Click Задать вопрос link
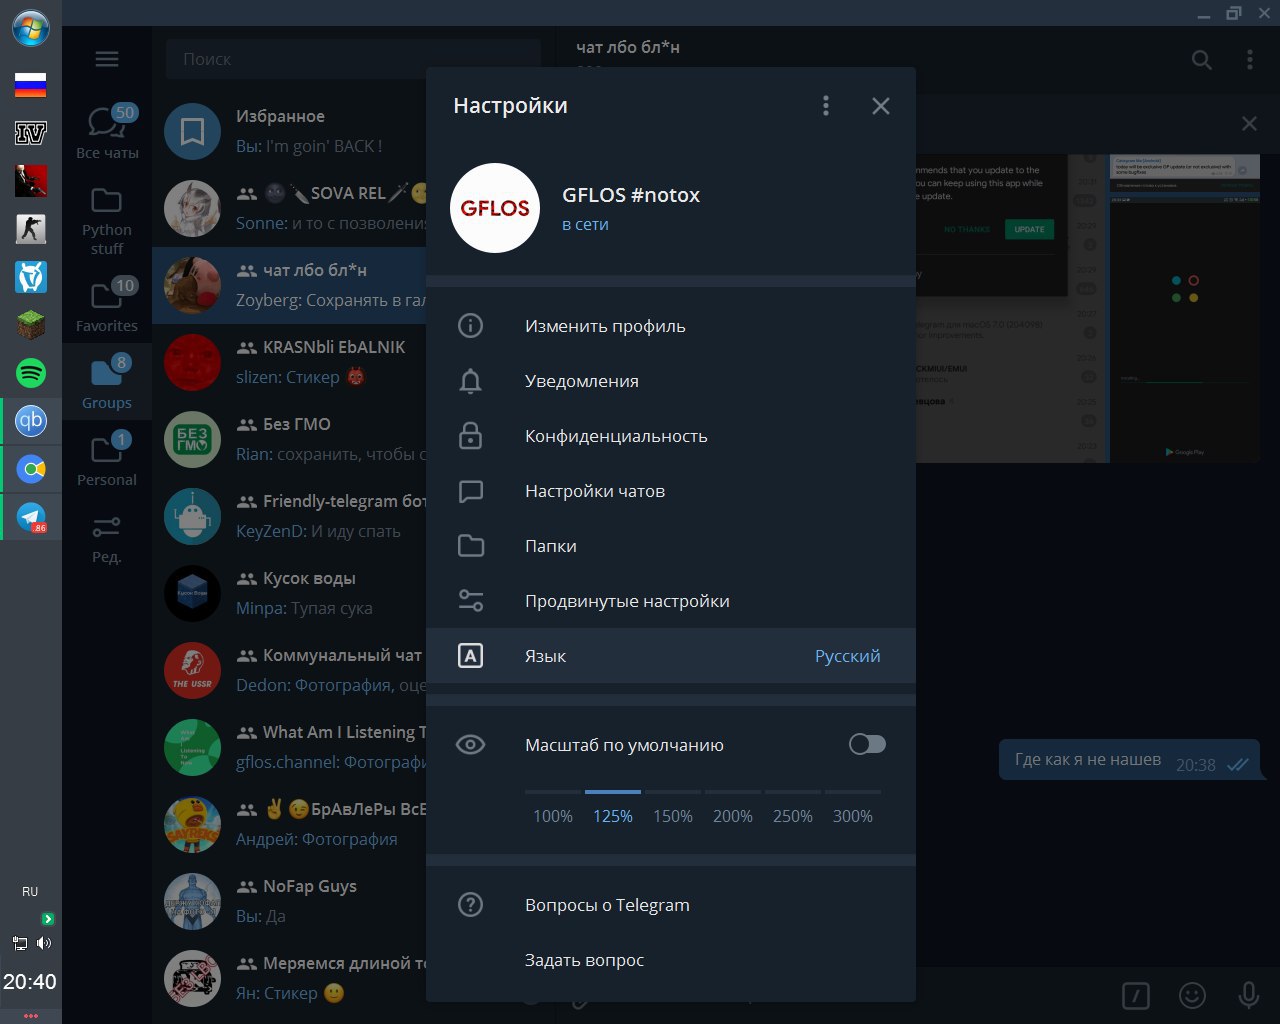Viewport: 1280px width, 1024px height. pos(671,960)
